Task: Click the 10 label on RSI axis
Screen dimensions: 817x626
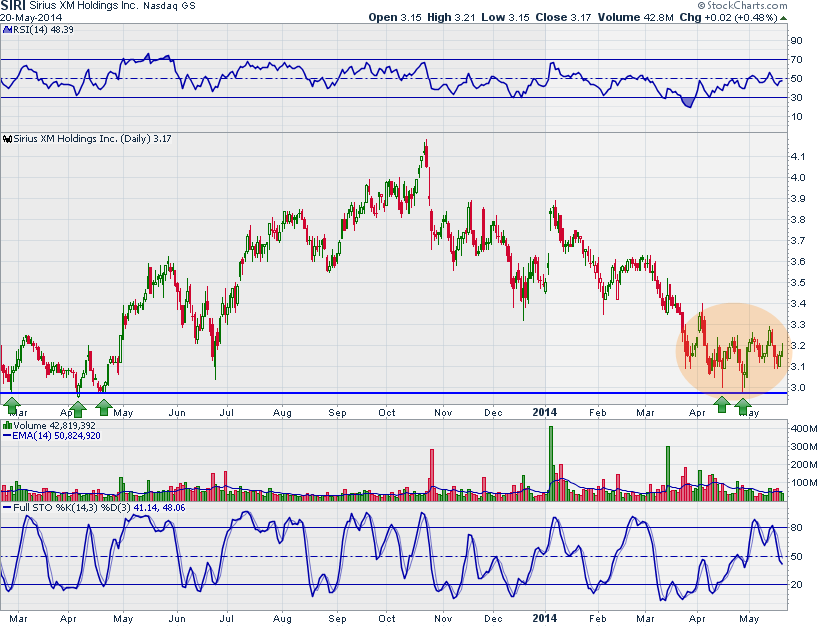Action: 796,117
